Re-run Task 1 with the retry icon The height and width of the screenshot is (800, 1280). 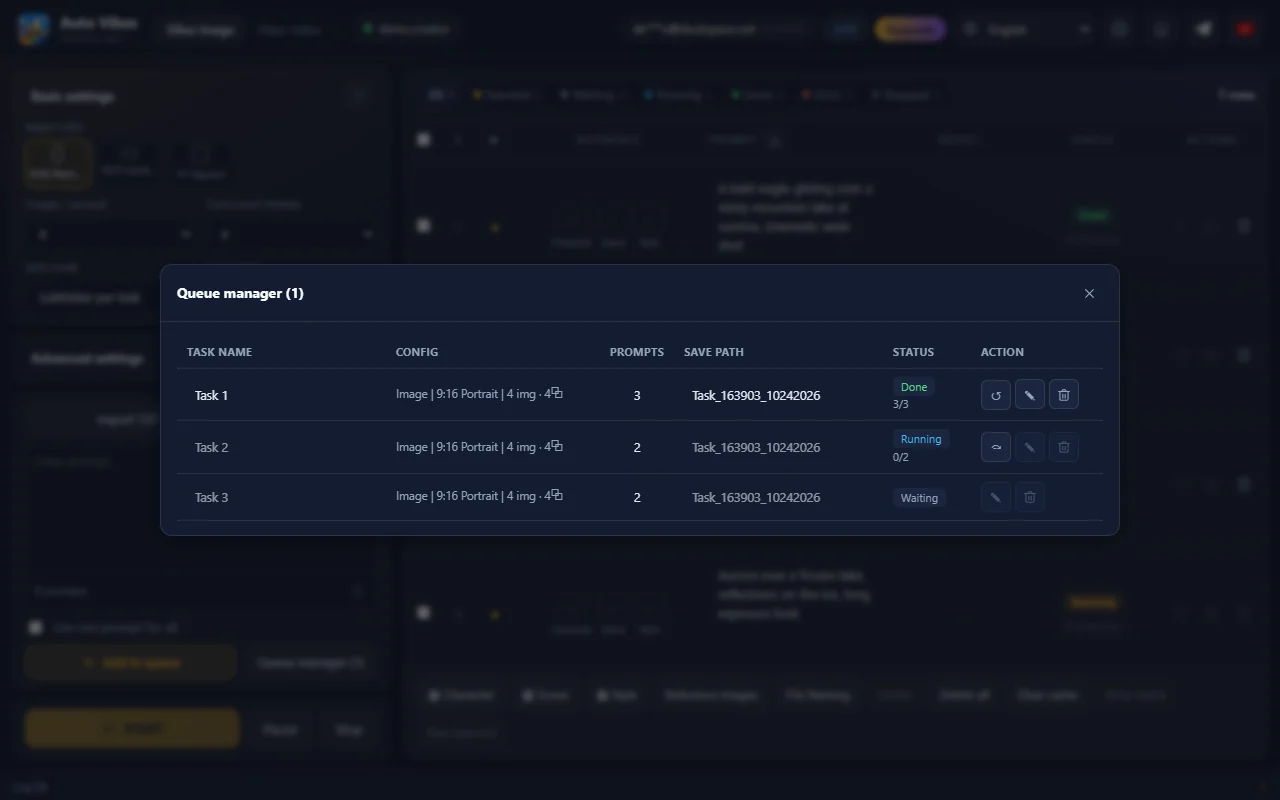(996, 395)
